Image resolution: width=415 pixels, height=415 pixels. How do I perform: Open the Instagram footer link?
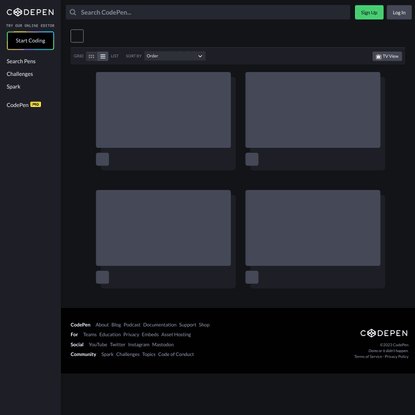point(139,344)
